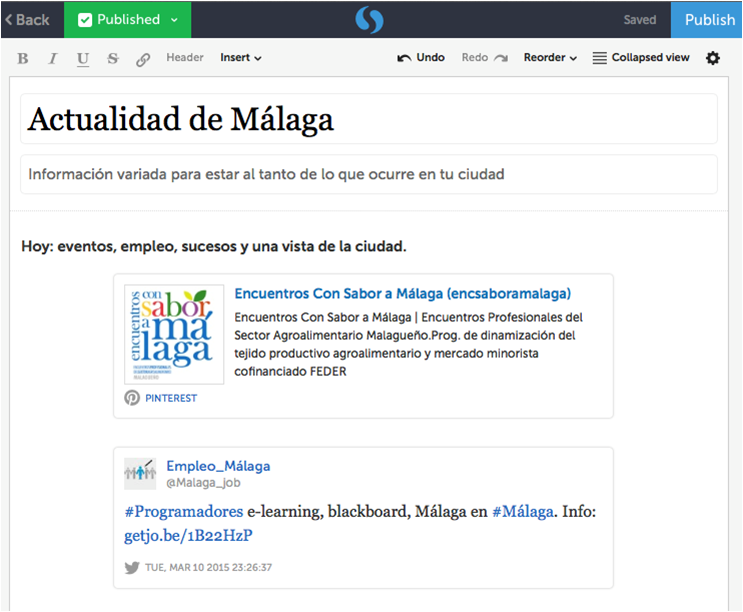Apply Header style to text
This screenshot has width=743, height=612.
pyautogui.click(x=185, y=57)
